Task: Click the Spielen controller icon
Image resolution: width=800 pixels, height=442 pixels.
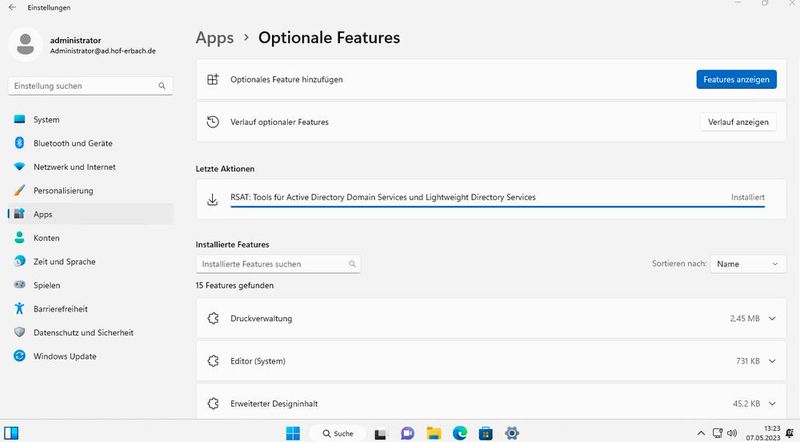Action: coord(19,285)
